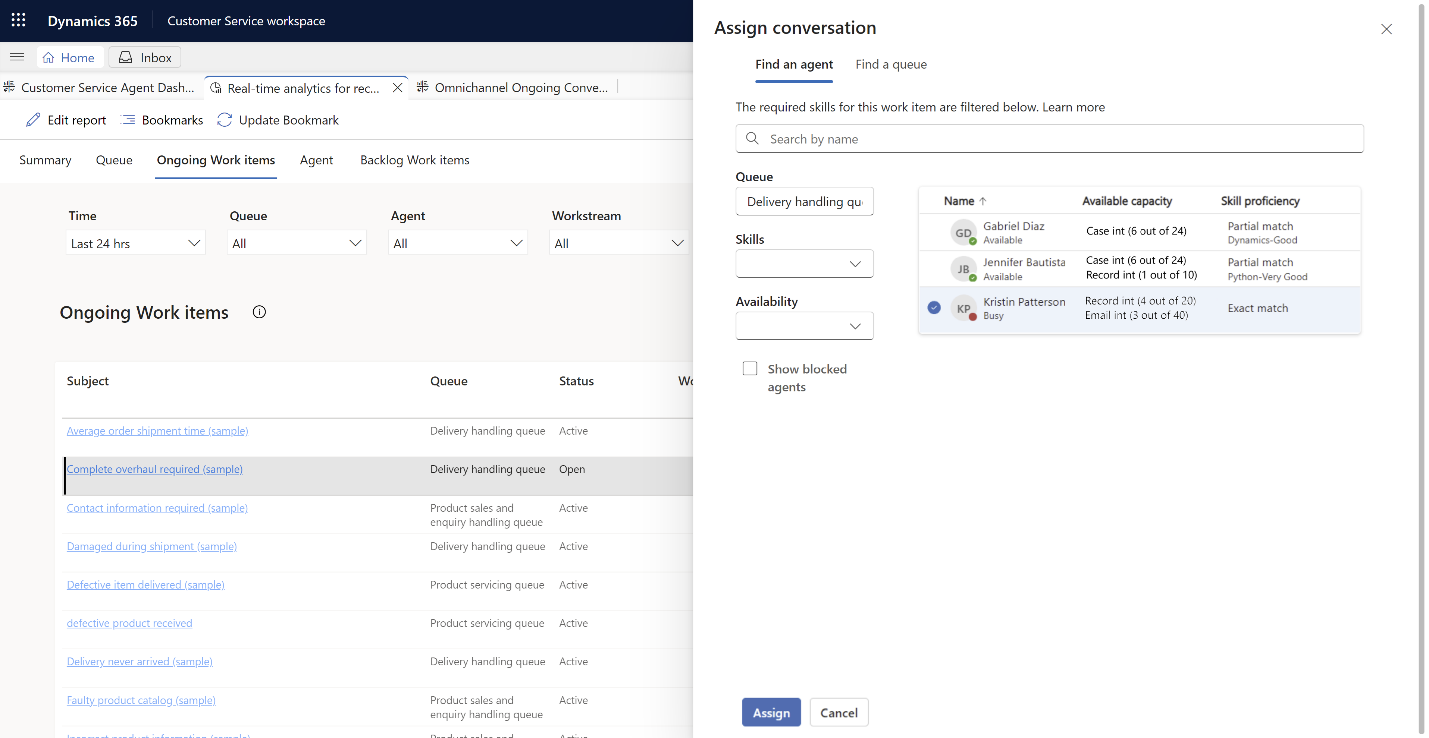Switch to the Queue report tab
This screenshot has width=1429, height=738.
114,160
